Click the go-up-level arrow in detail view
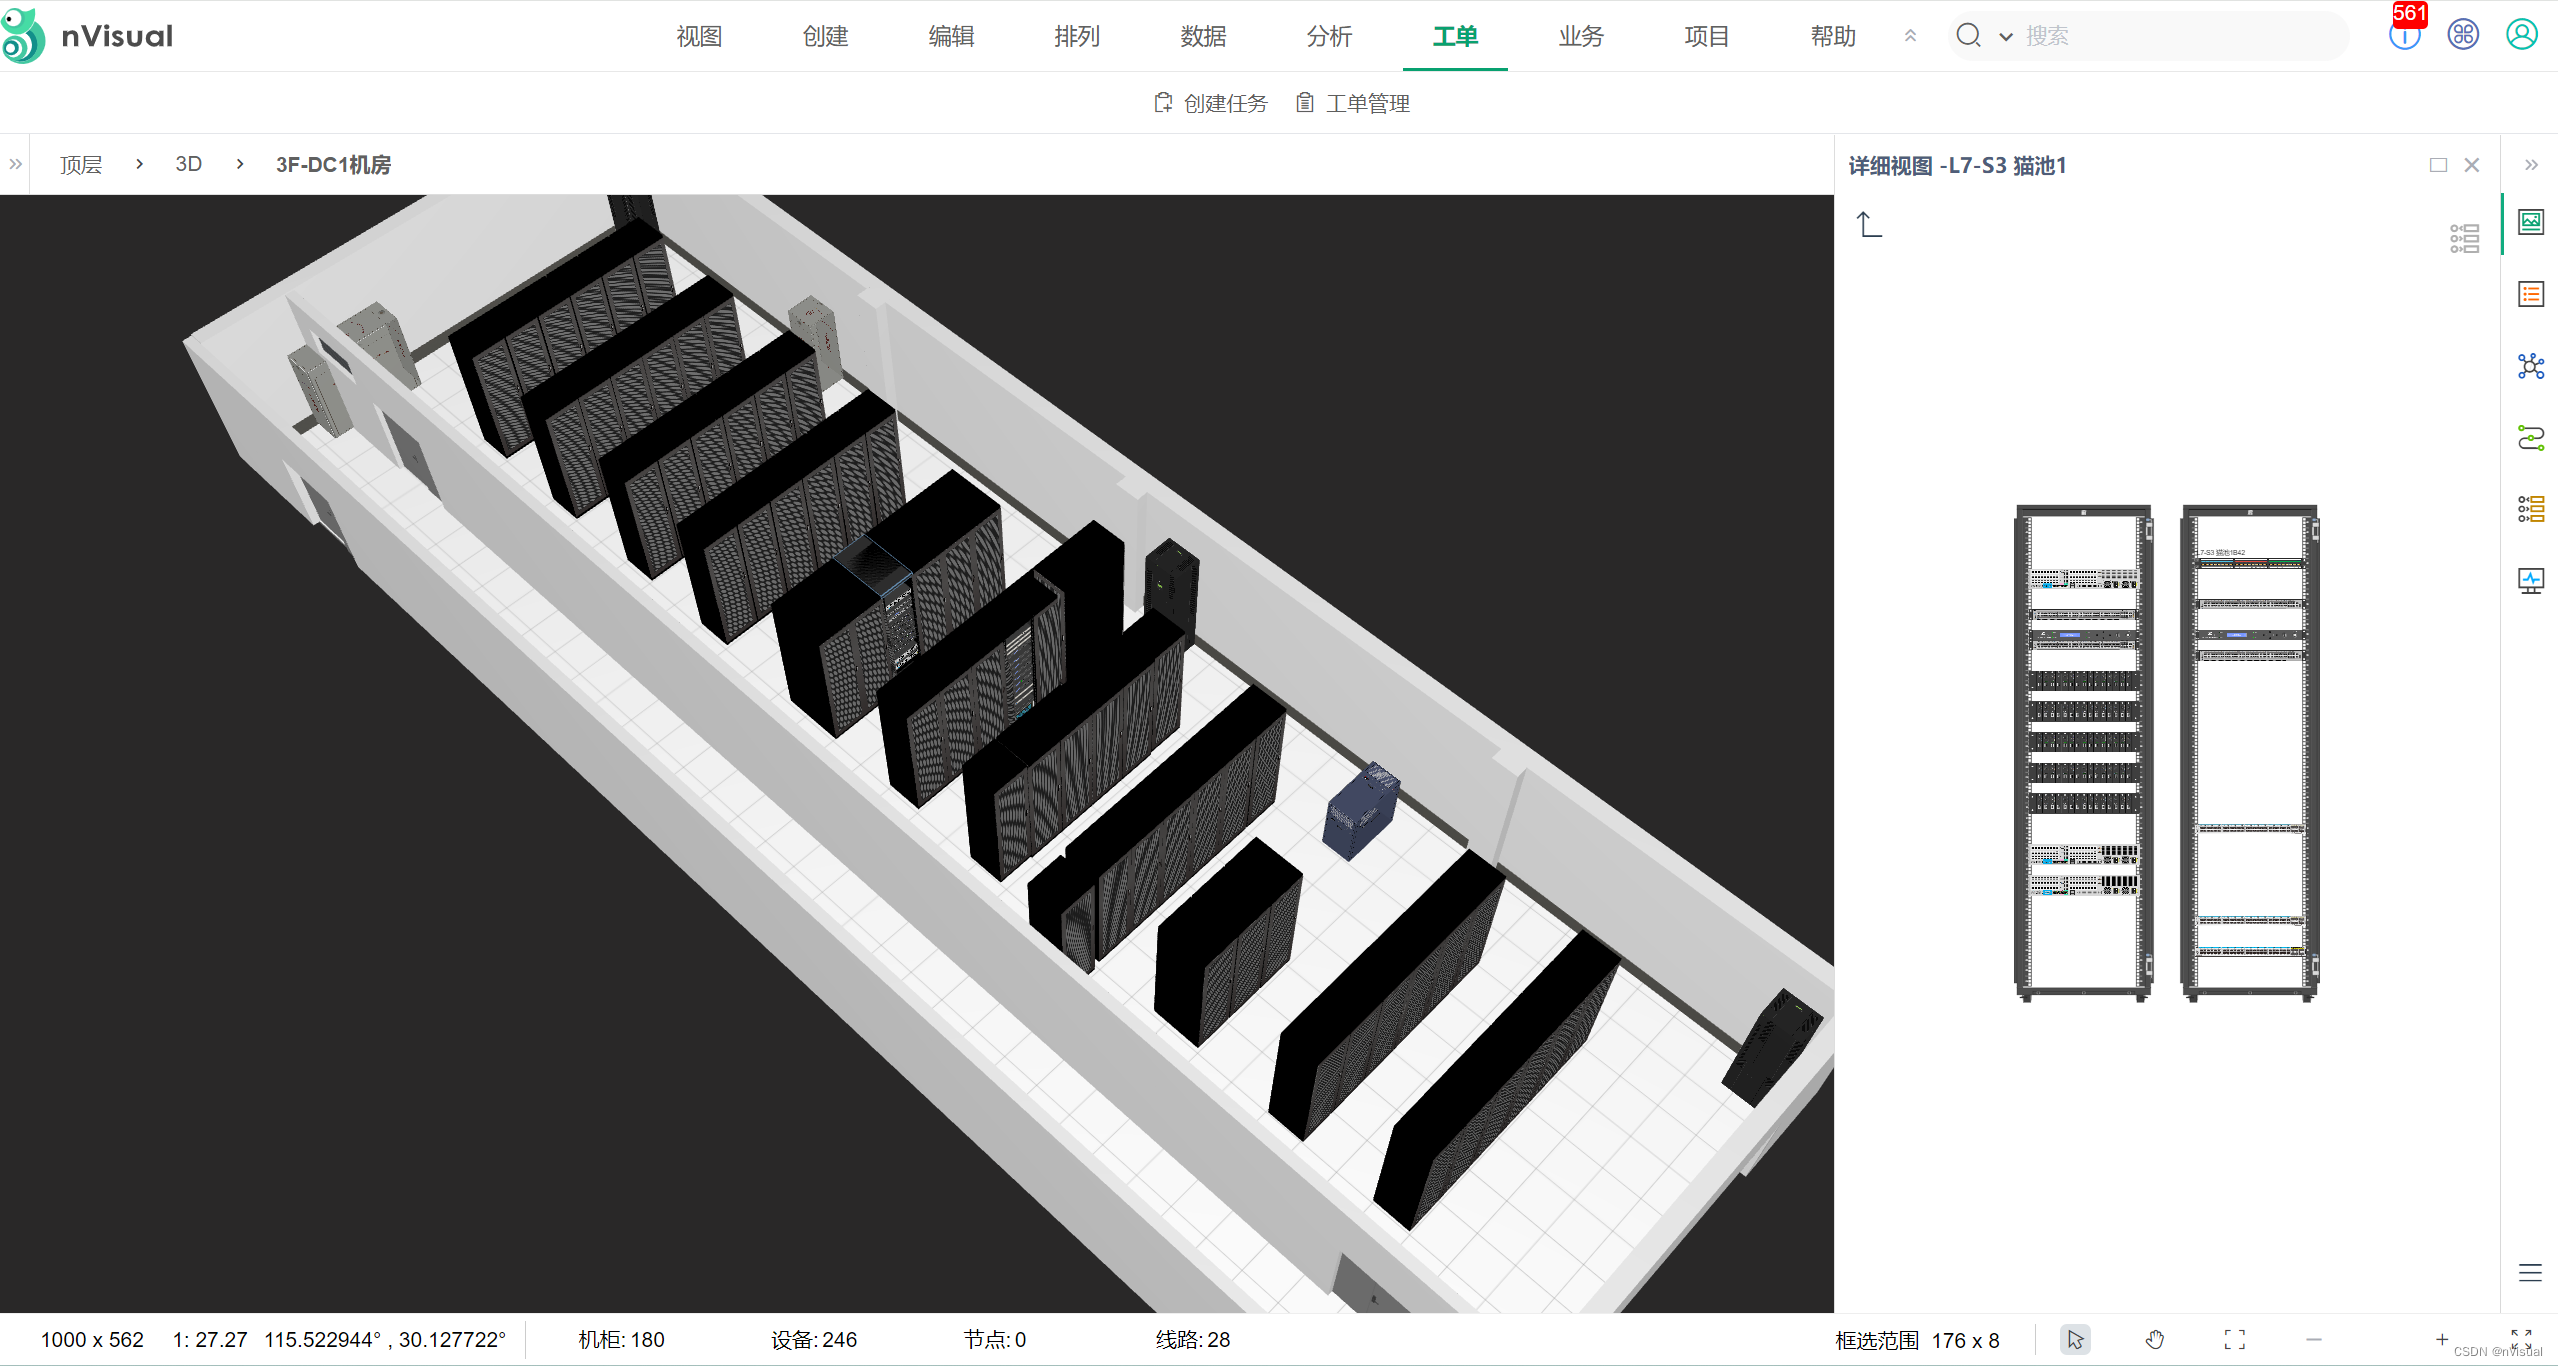Screen dimensions: 2558x1366 click(x=1869, y=225)
